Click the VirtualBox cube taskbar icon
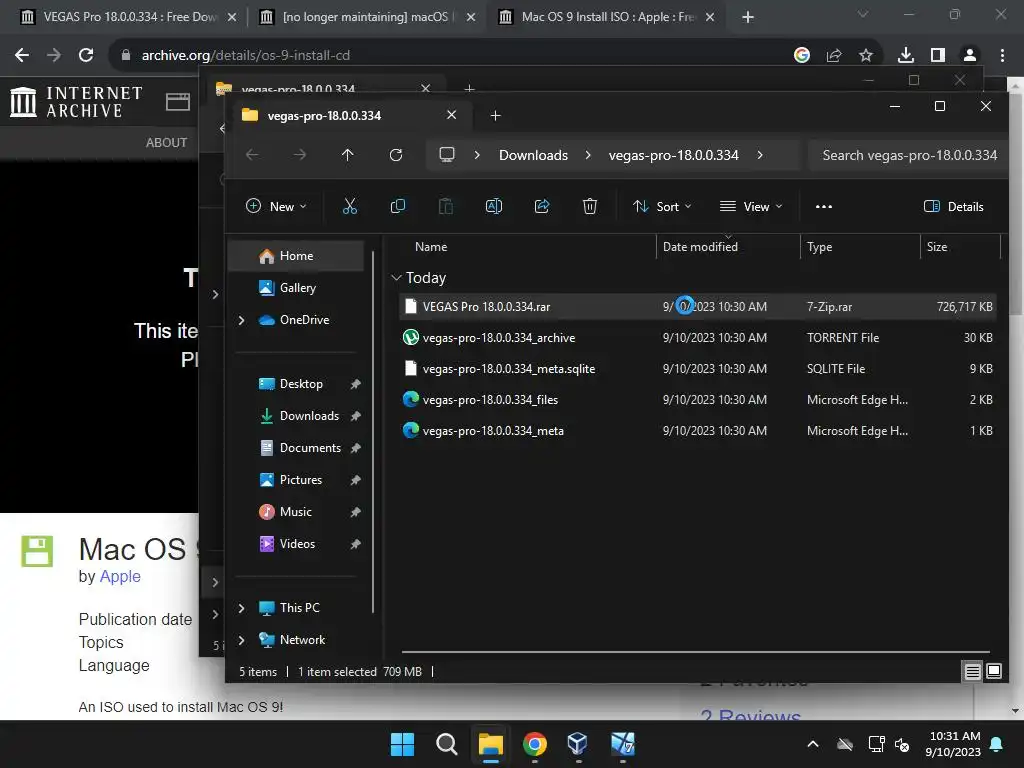This screenshot has width=1024, height=768. click(578, 744)
